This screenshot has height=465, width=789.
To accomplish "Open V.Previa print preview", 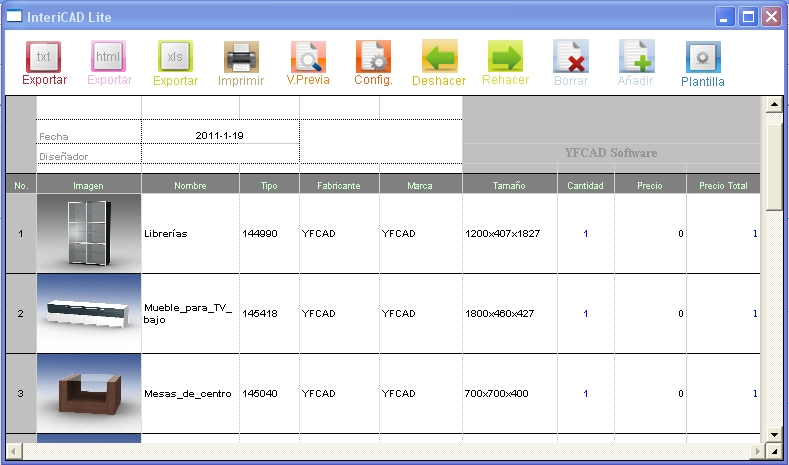I will (x=308, y=63).
